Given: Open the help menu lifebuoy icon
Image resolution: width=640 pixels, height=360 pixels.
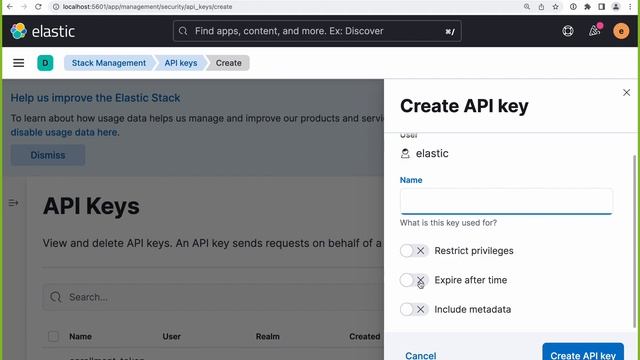Looking at the screenshot, I should pyautogui.click(x=568, y=31).
